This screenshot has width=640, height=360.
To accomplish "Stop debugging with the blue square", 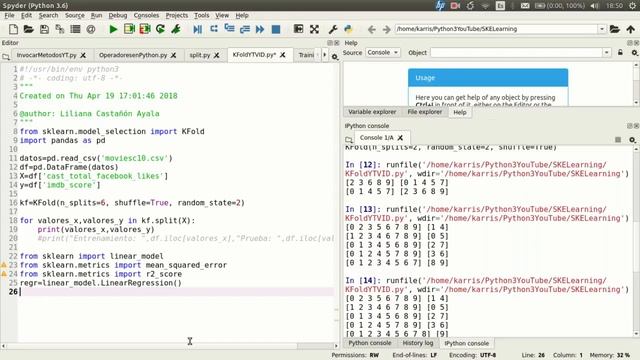I will [x=276, y=29].
